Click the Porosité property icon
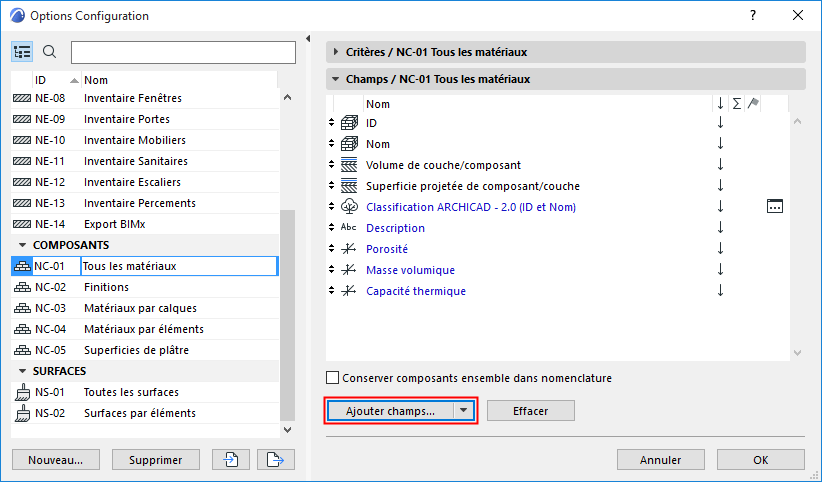Screen dimensions: 822x482 pyautogui.click(x=349, y=249)
